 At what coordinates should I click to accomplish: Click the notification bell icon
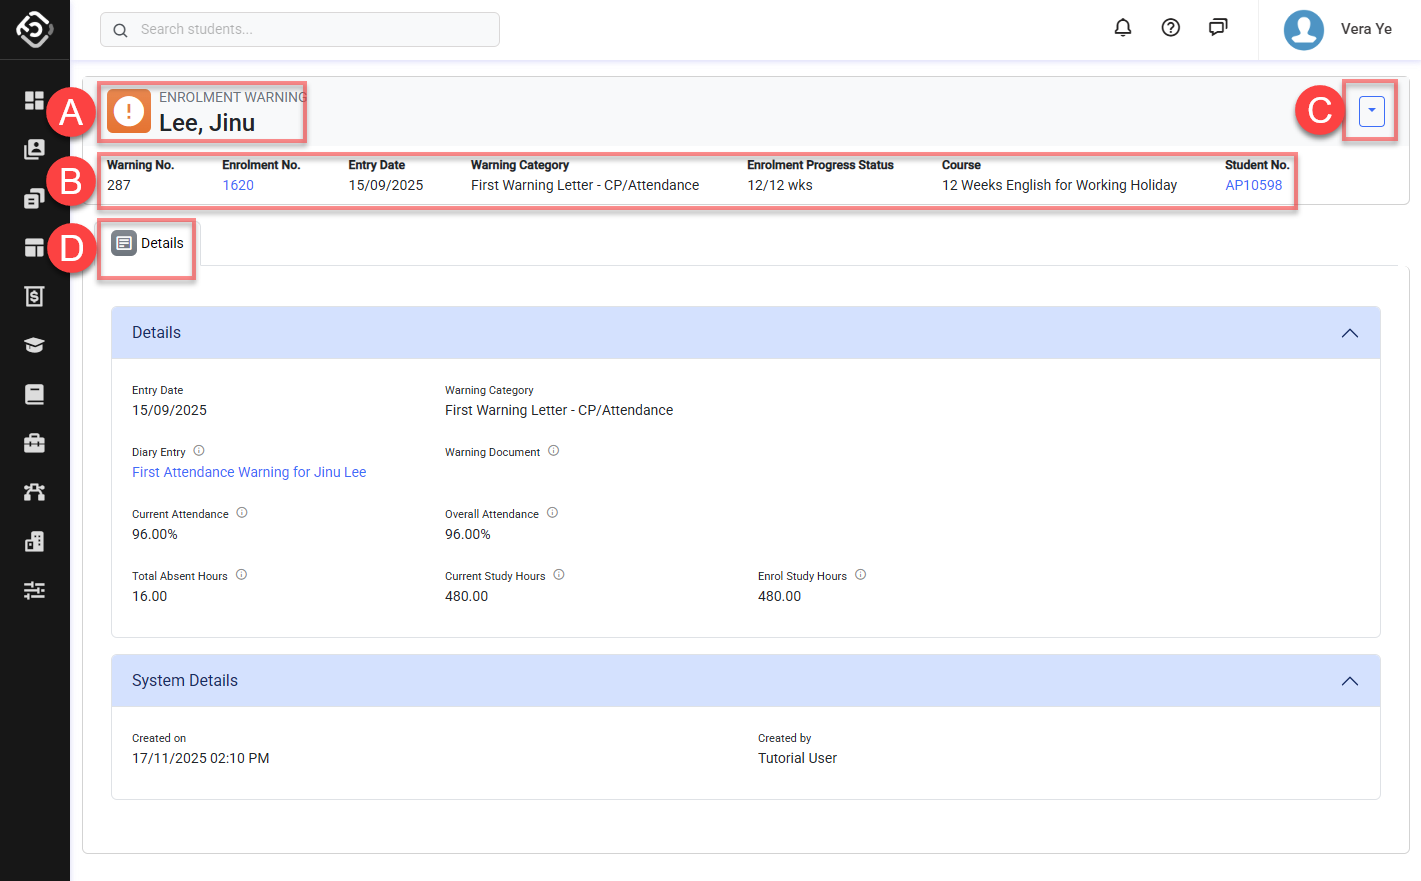point(1123,28)
